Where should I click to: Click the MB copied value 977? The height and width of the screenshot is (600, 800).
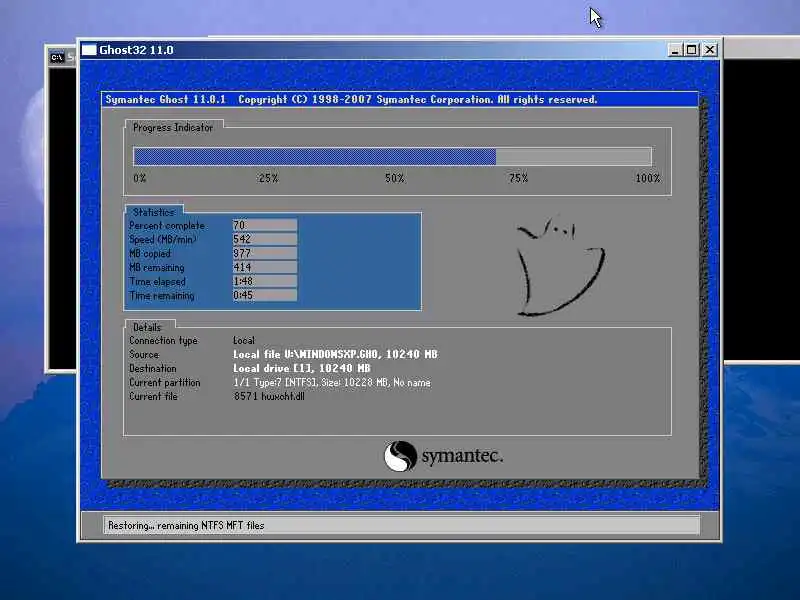[265, 253]
